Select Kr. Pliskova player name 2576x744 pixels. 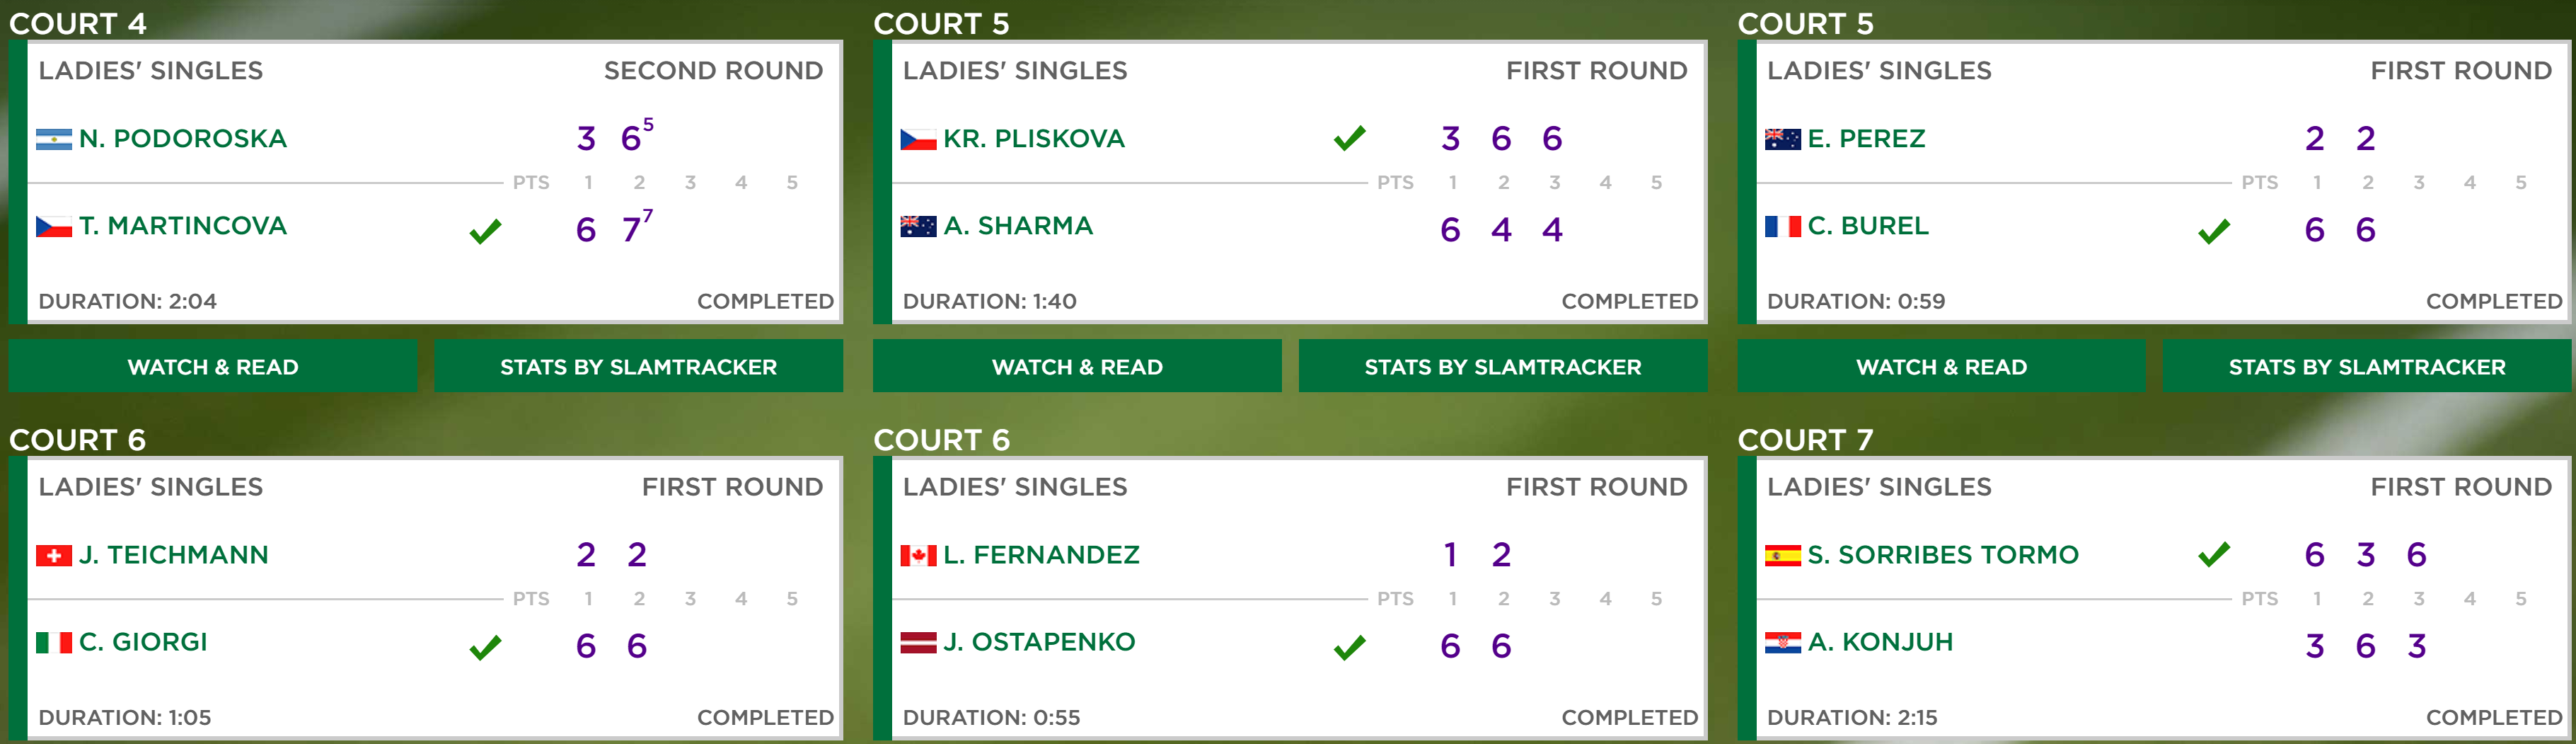click(1034, 139)
